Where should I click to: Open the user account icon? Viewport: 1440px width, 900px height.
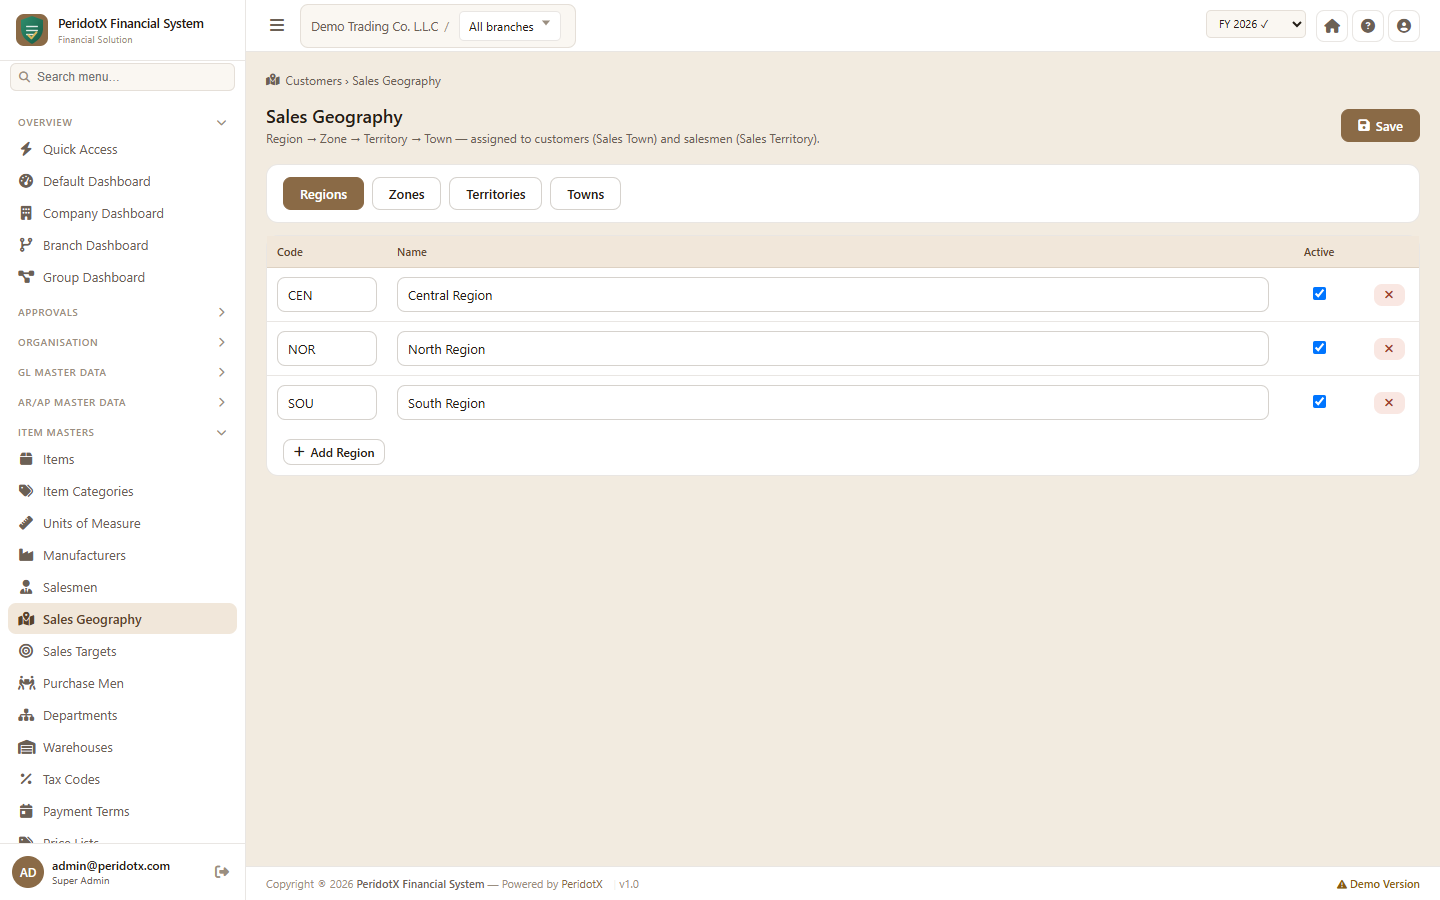pos(1404,26)
